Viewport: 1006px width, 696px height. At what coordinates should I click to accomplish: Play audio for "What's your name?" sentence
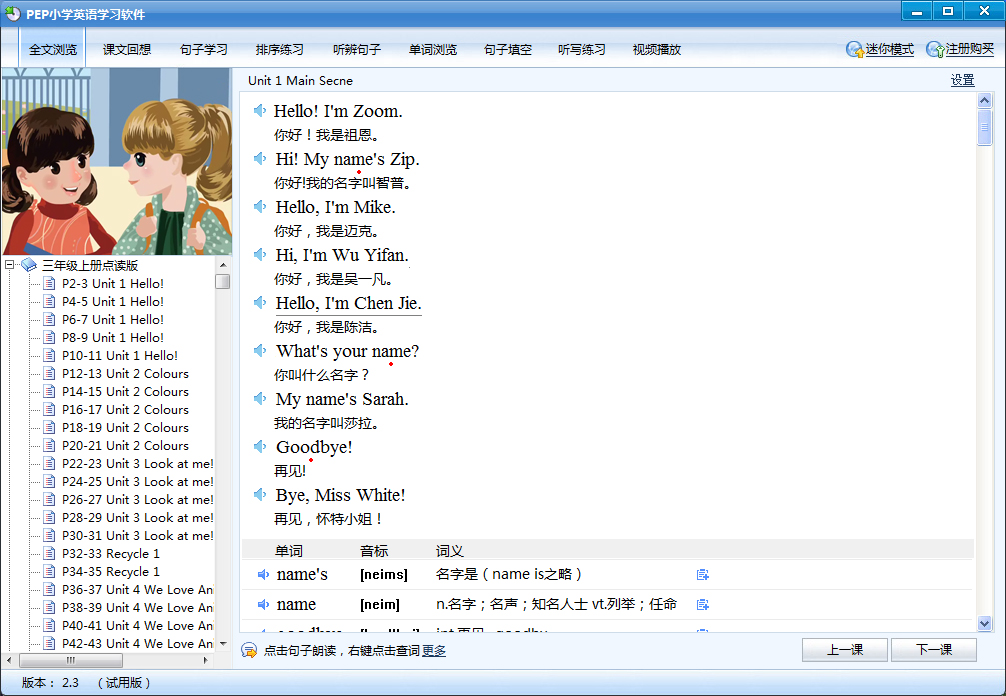[x=260, y=351]
